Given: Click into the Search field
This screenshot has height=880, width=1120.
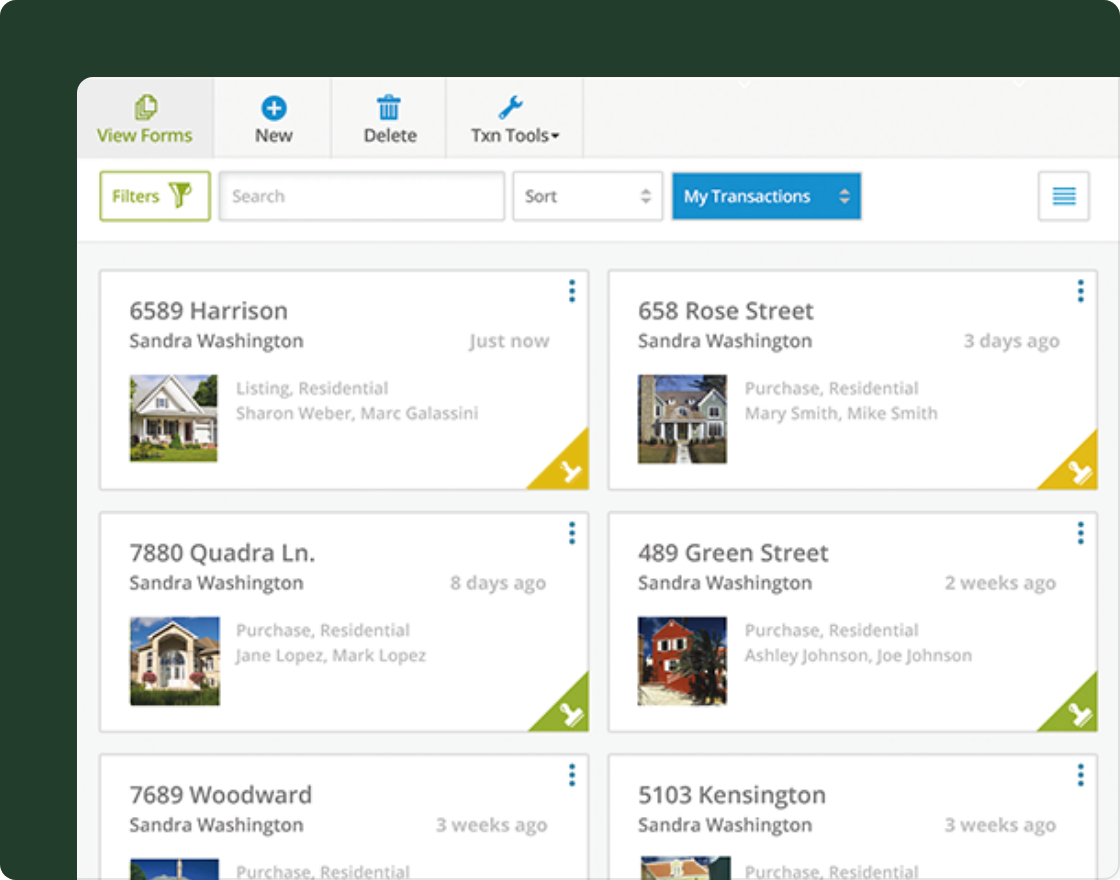Looking at the screenshot, I should 362,196.
